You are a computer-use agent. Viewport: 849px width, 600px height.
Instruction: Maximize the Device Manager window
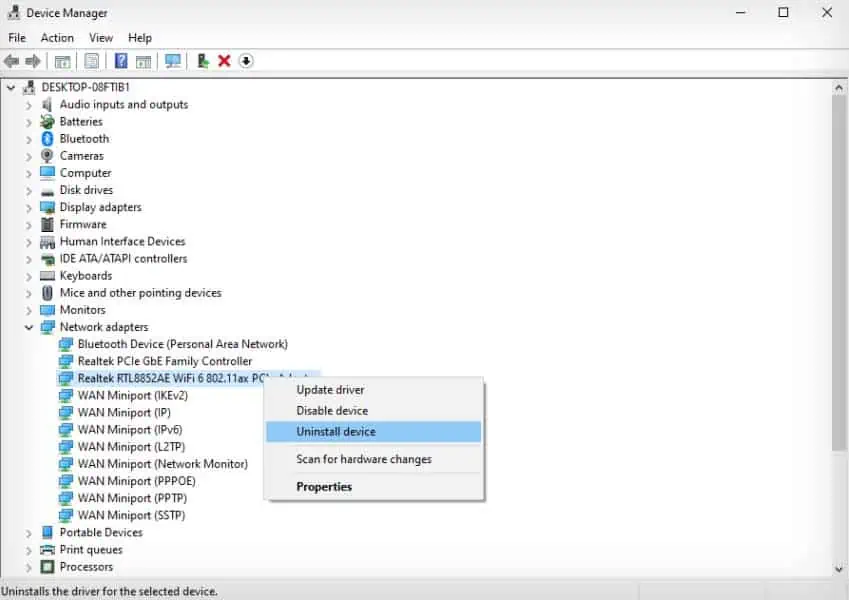pyautogui.click(x=783, y=12)
